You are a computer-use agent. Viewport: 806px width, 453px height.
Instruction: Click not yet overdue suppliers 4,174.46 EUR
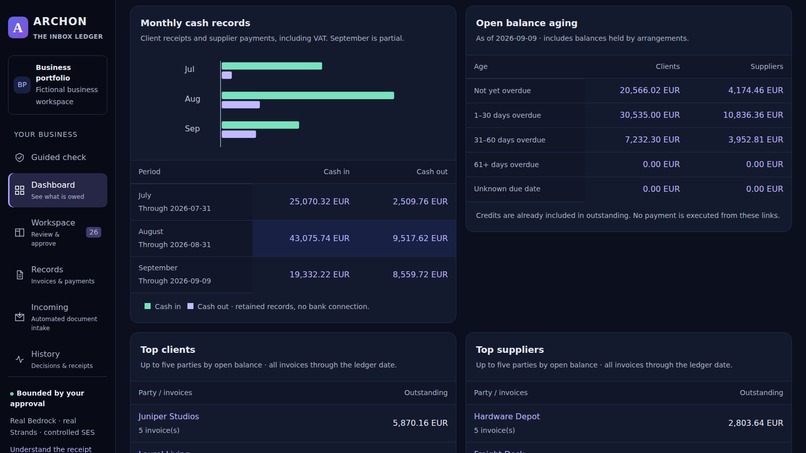pos(756,90)
